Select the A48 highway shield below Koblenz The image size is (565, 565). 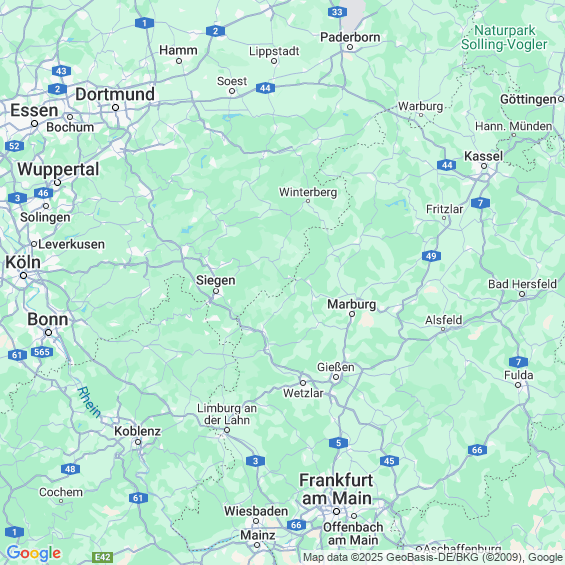(70, 469)
